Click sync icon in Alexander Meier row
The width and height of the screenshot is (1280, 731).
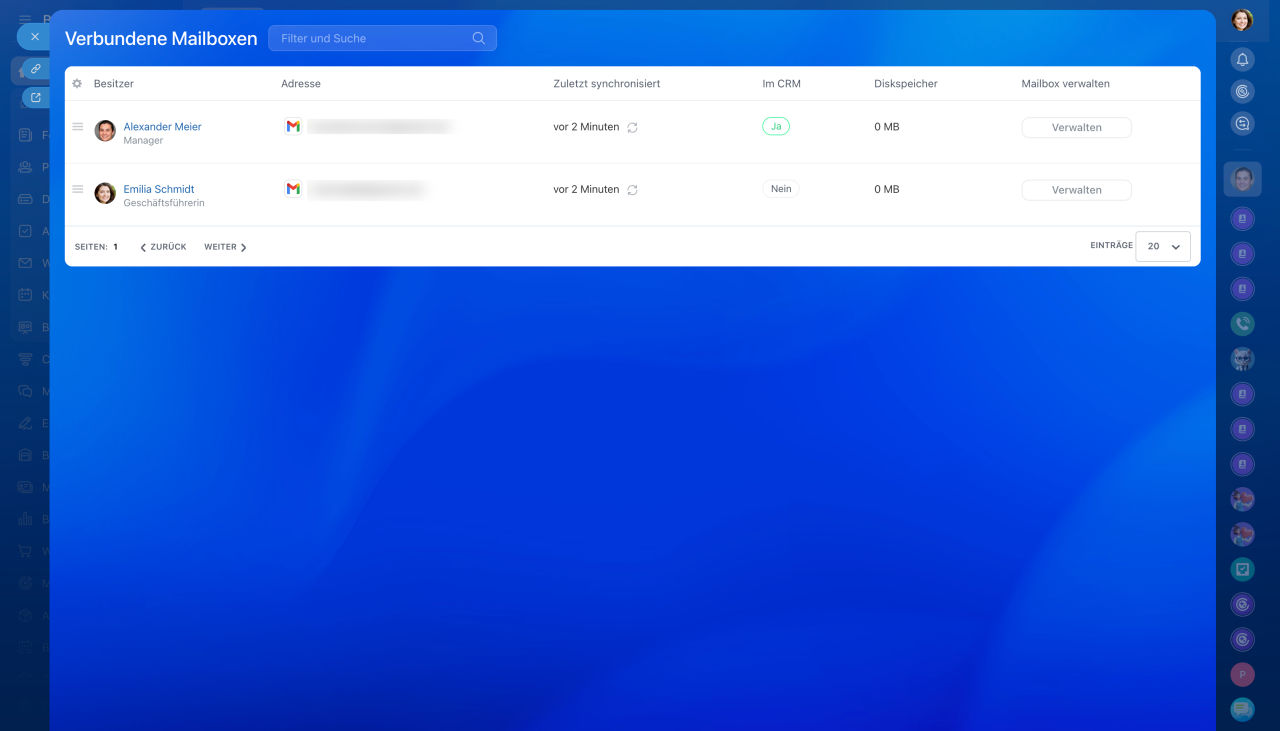[x=632, y=128]
